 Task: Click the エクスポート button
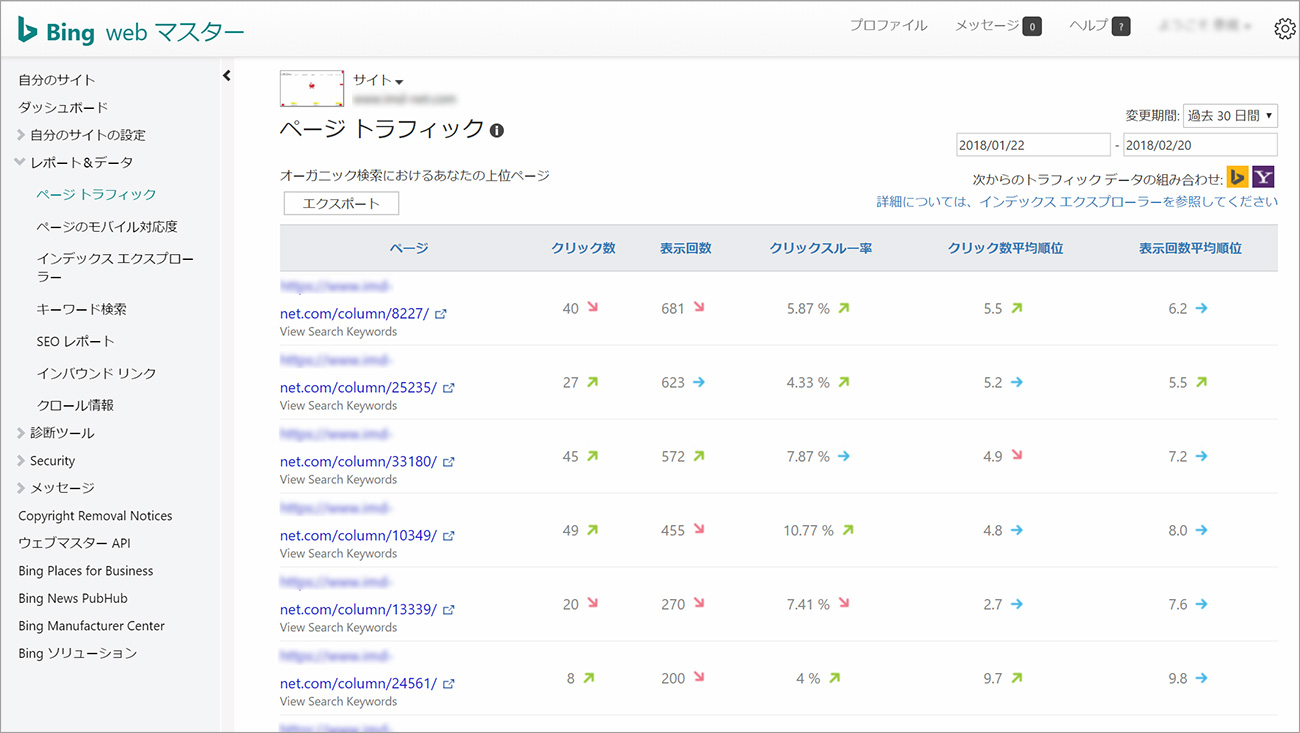[341, 203]
